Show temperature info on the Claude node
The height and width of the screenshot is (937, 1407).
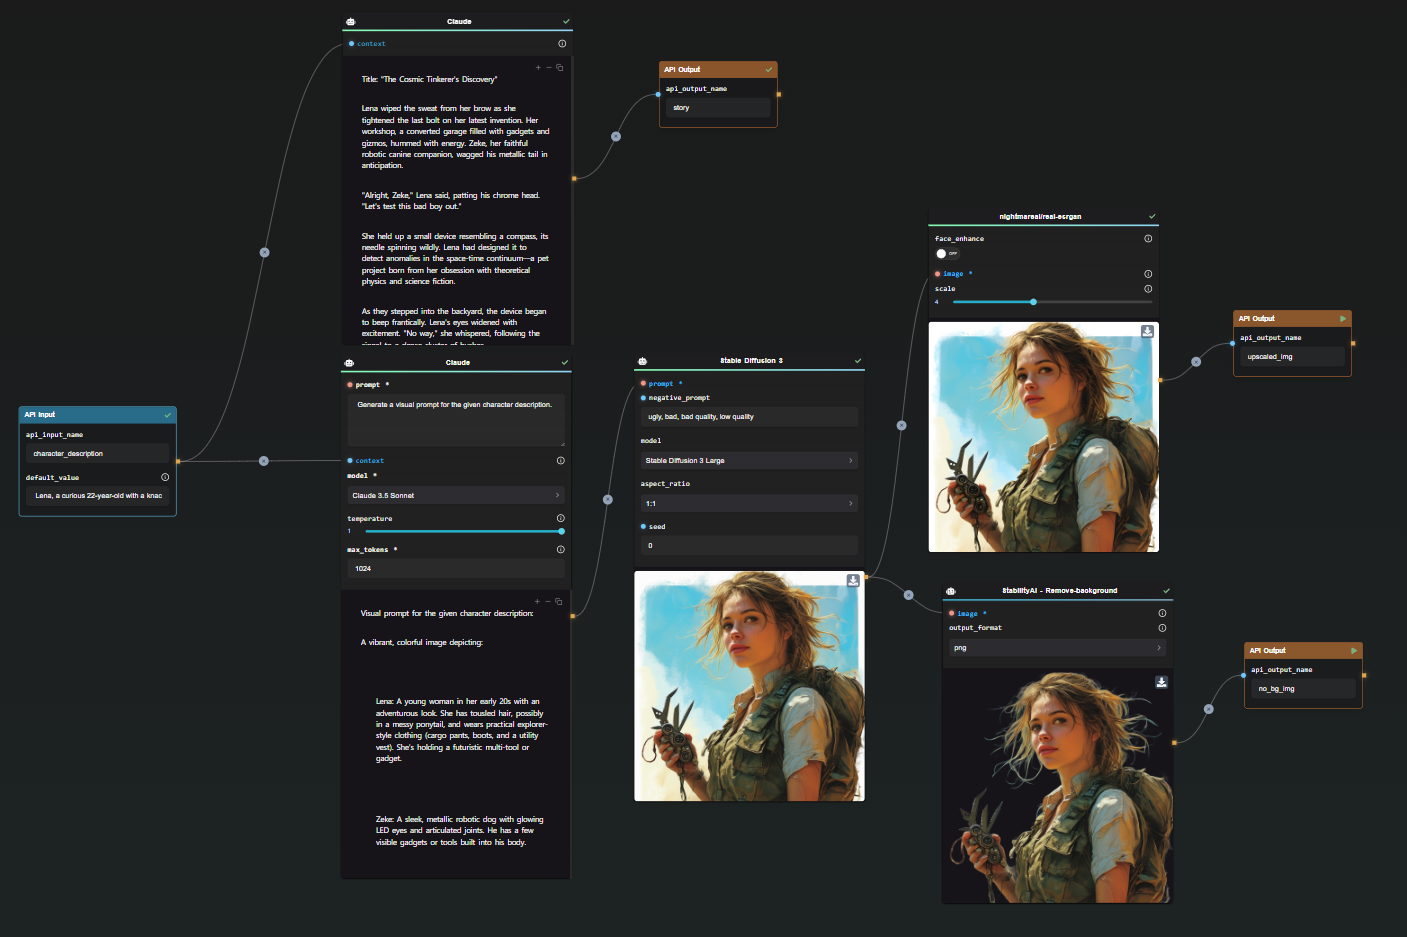point(561,518)
